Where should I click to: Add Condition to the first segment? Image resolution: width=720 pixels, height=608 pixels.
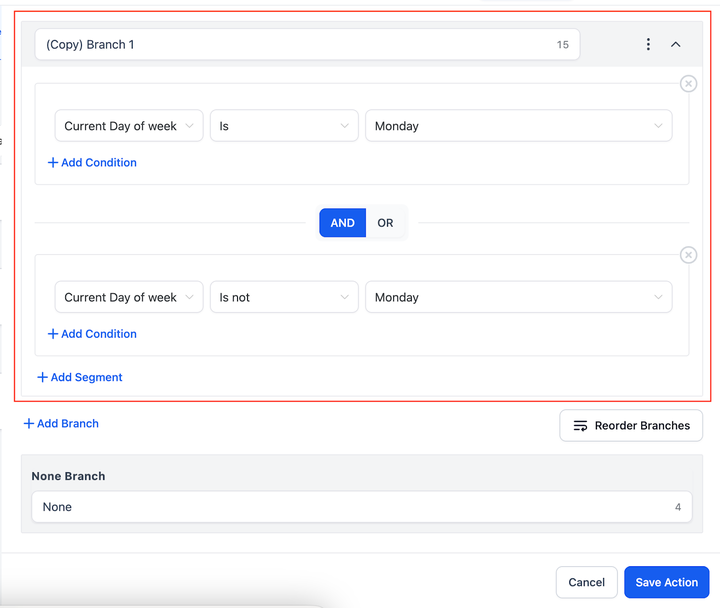(x=92, y=163)
